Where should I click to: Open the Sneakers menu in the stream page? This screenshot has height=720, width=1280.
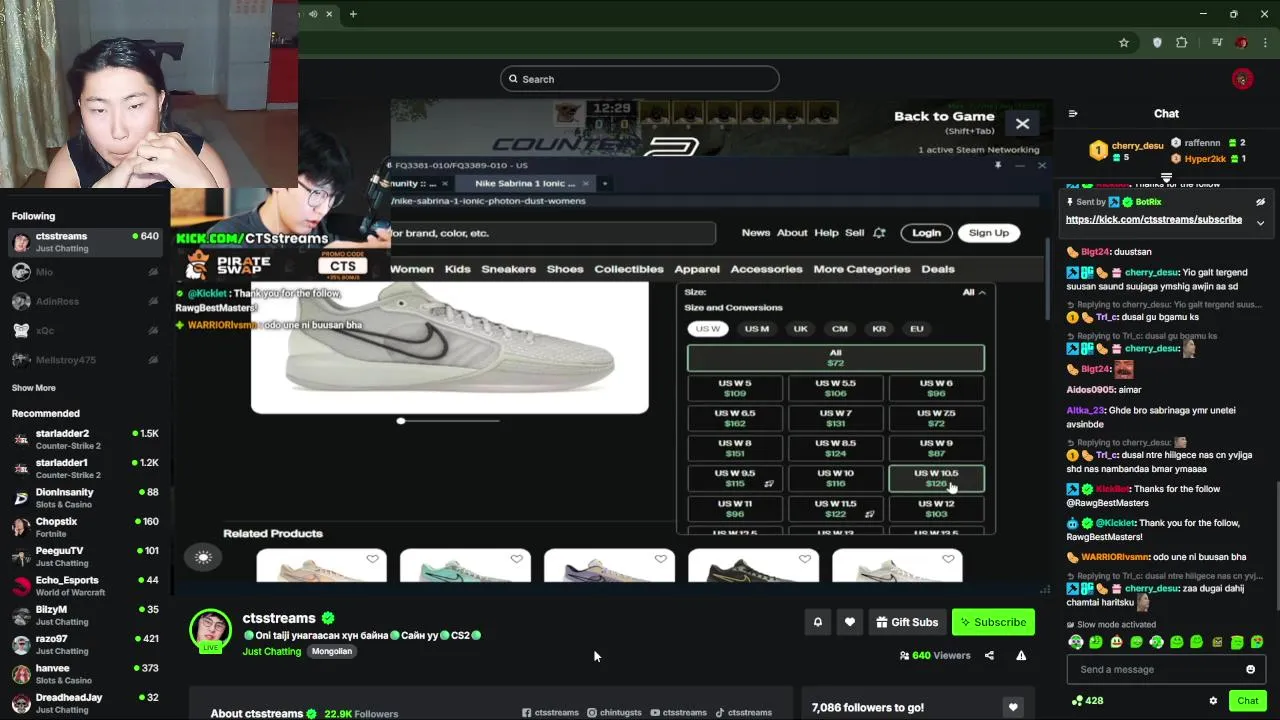point(508,269)
